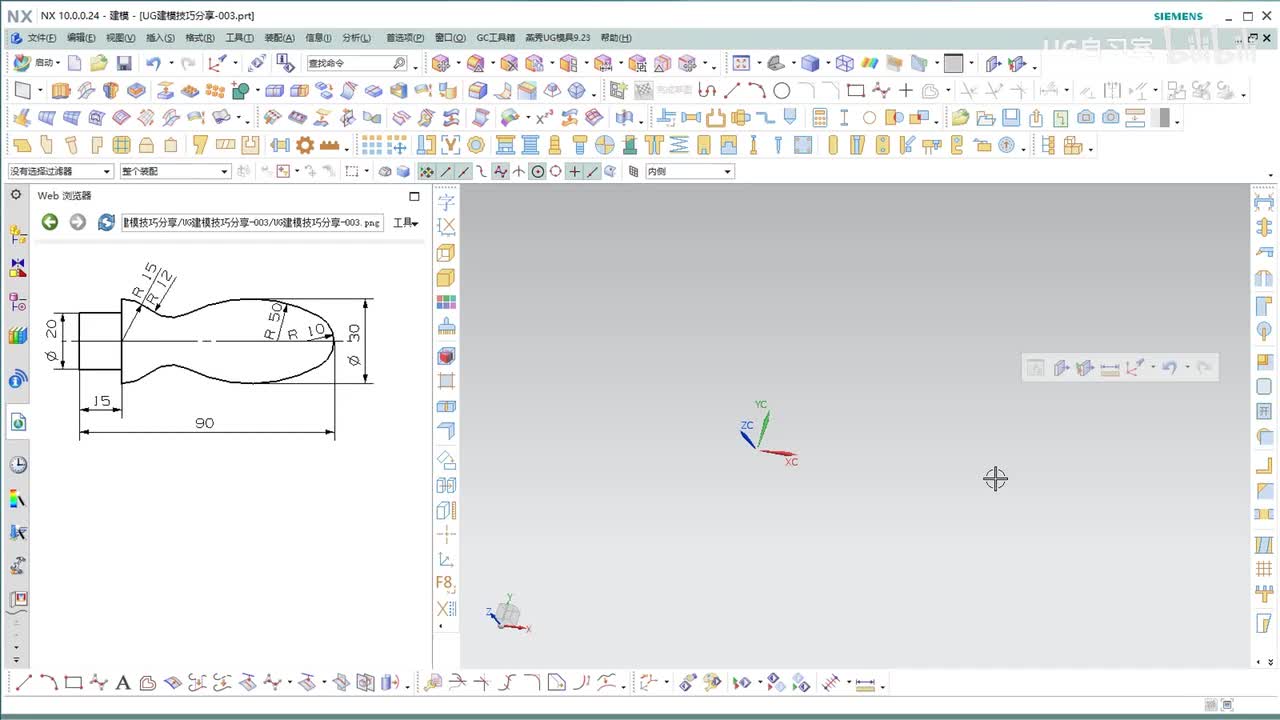Expand the floating toolbar undo dropdown
Image resolution: width=1280 pixels, height=720 pixels.
[x=1187, y=369]
